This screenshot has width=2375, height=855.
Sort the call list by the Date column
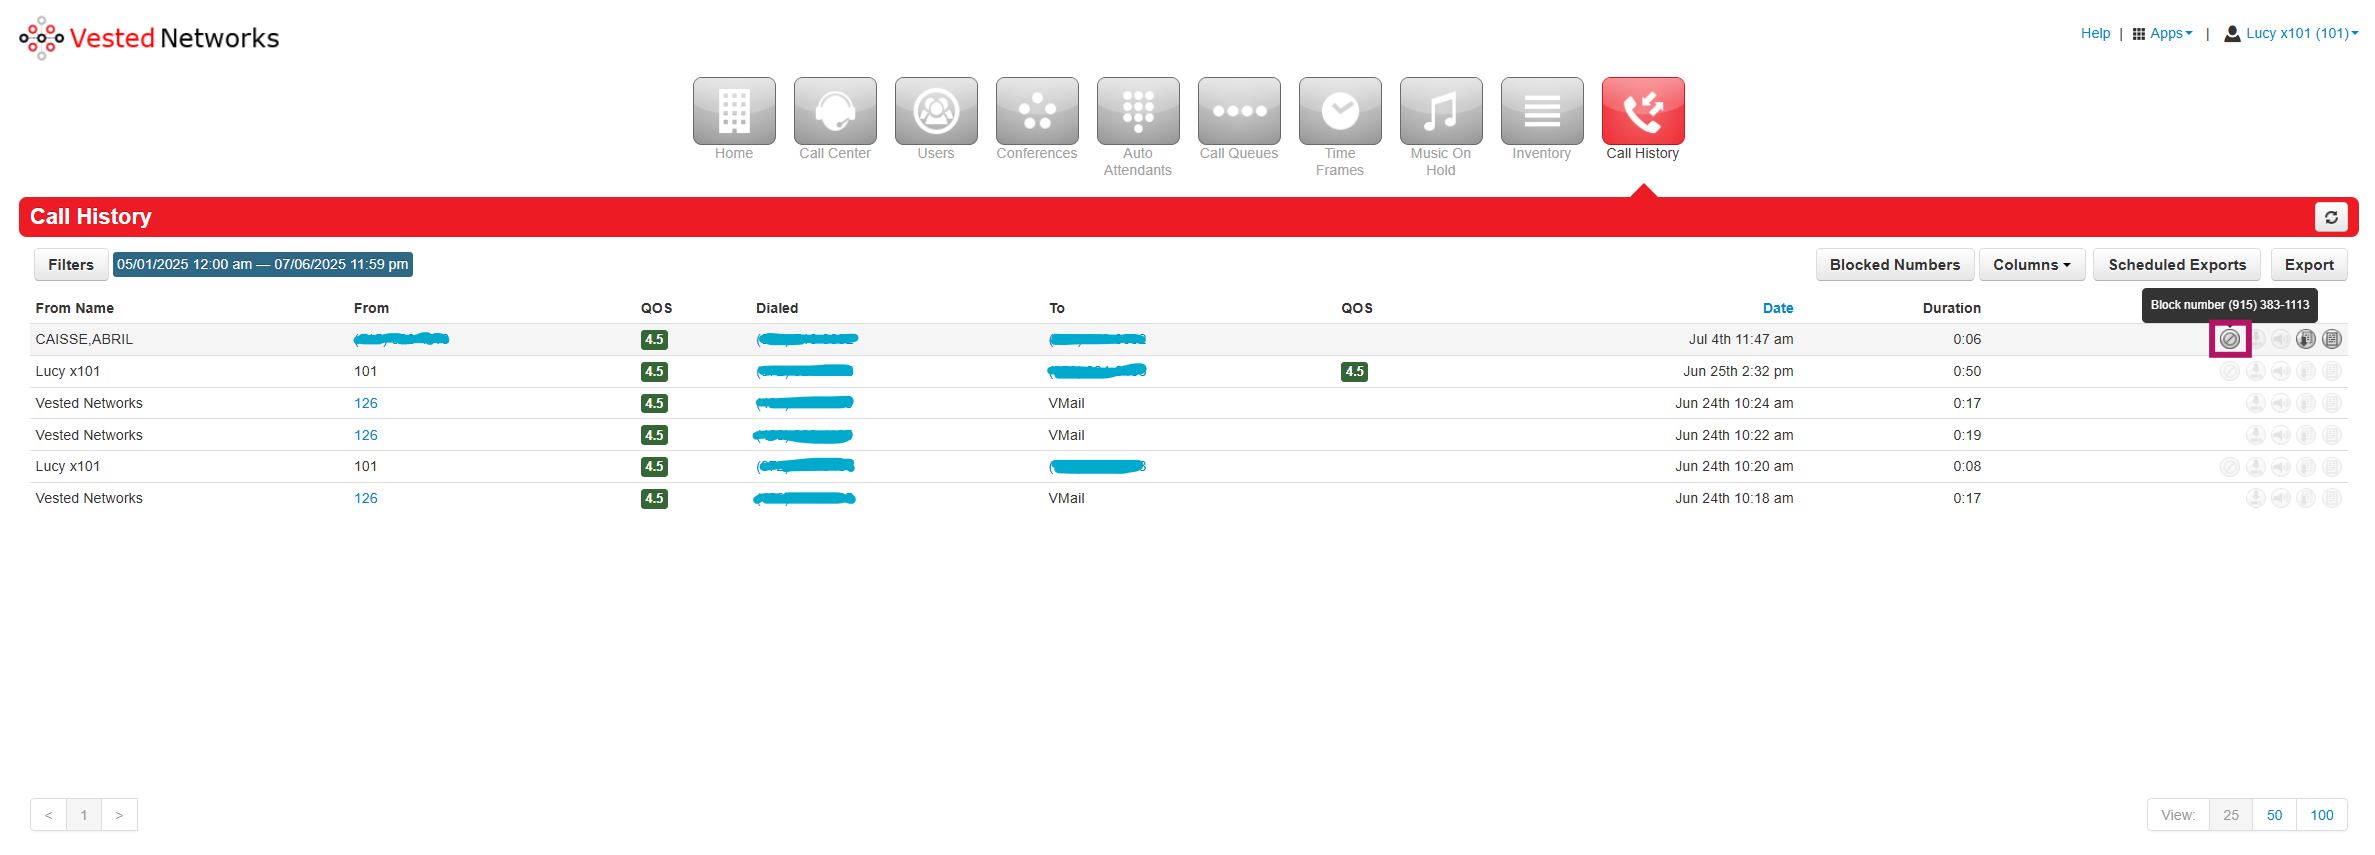click(x=1777, y=308)
